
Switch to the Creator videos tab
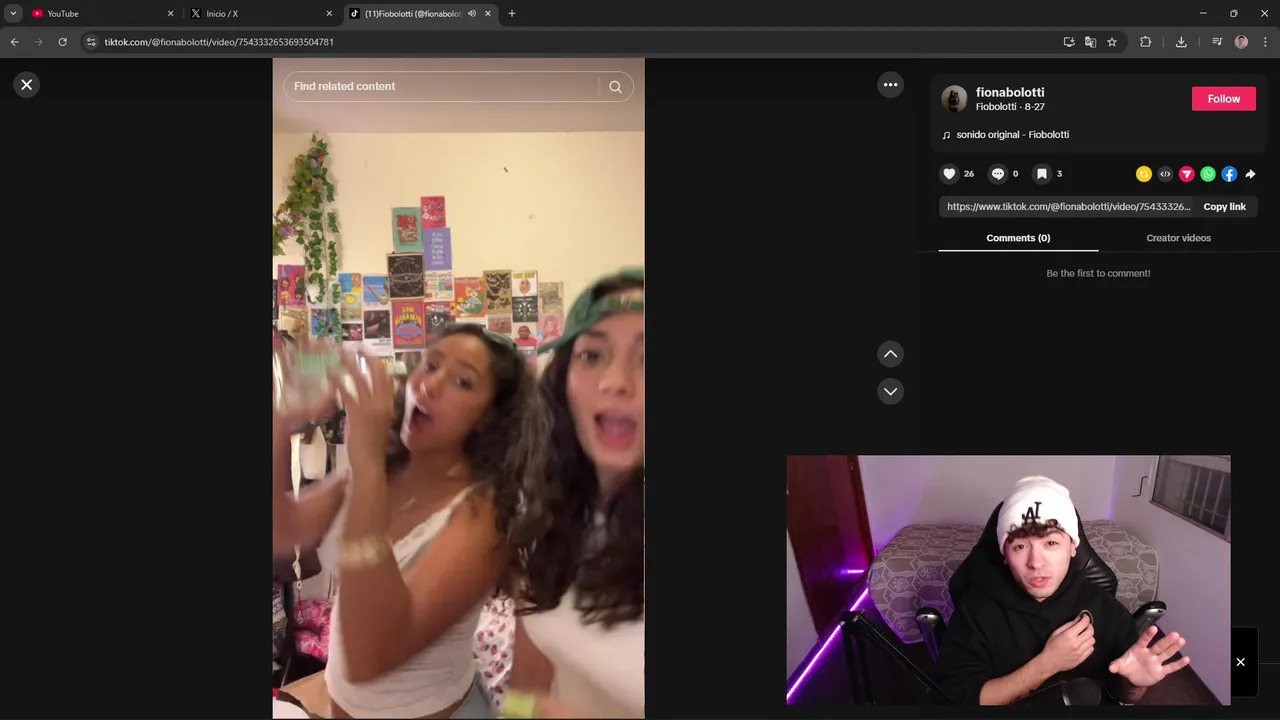(1178, 238)
